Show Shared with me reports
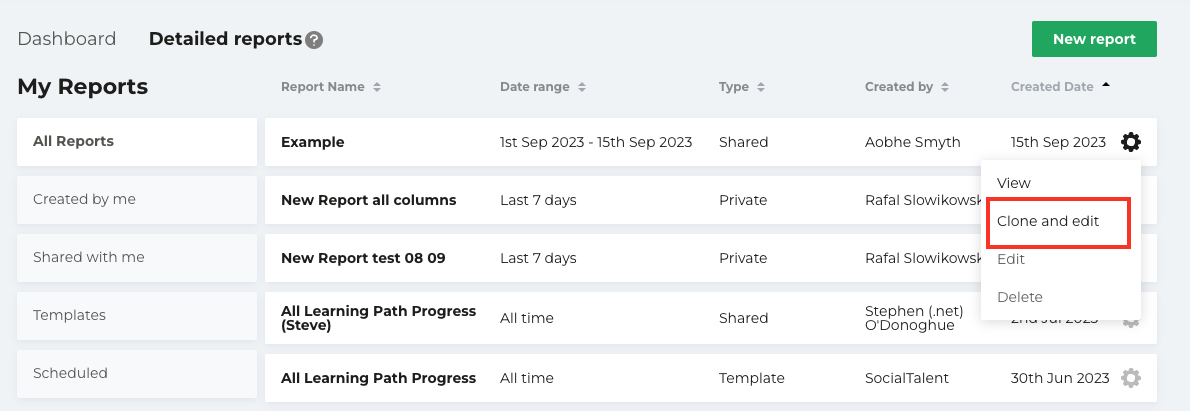The height and width of the screenshot is (411, 1190). (x=137, y=257)
